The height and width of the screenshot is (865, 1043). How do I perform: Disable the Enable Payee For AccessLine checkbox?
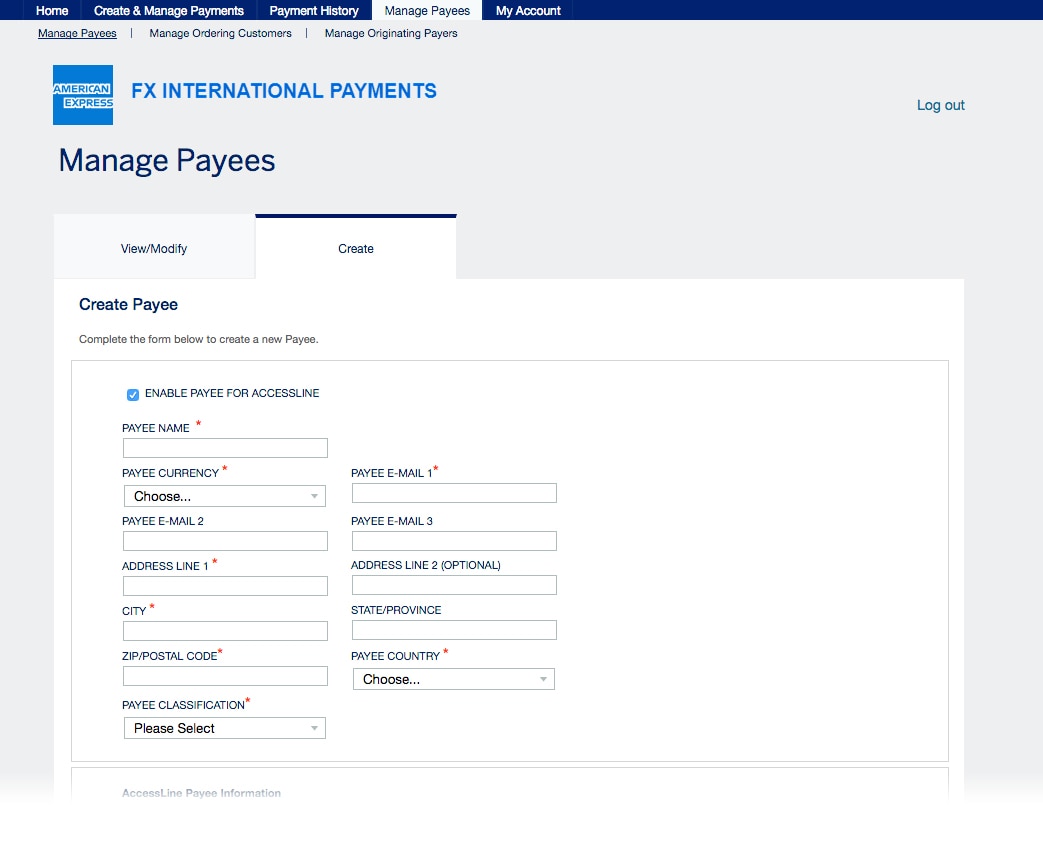(x=132, y=394)
